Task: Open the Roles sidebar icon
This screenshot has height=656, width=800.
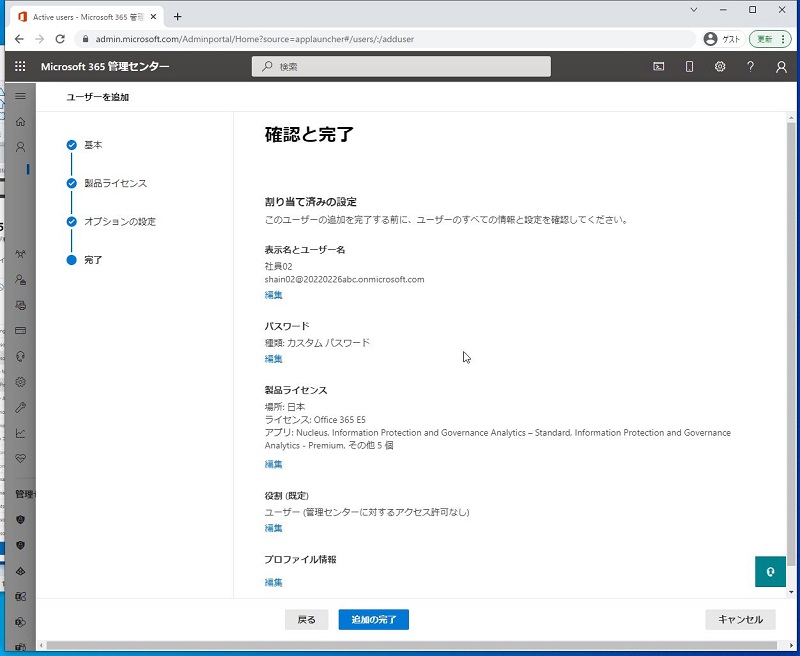Action: coord(20,280)
